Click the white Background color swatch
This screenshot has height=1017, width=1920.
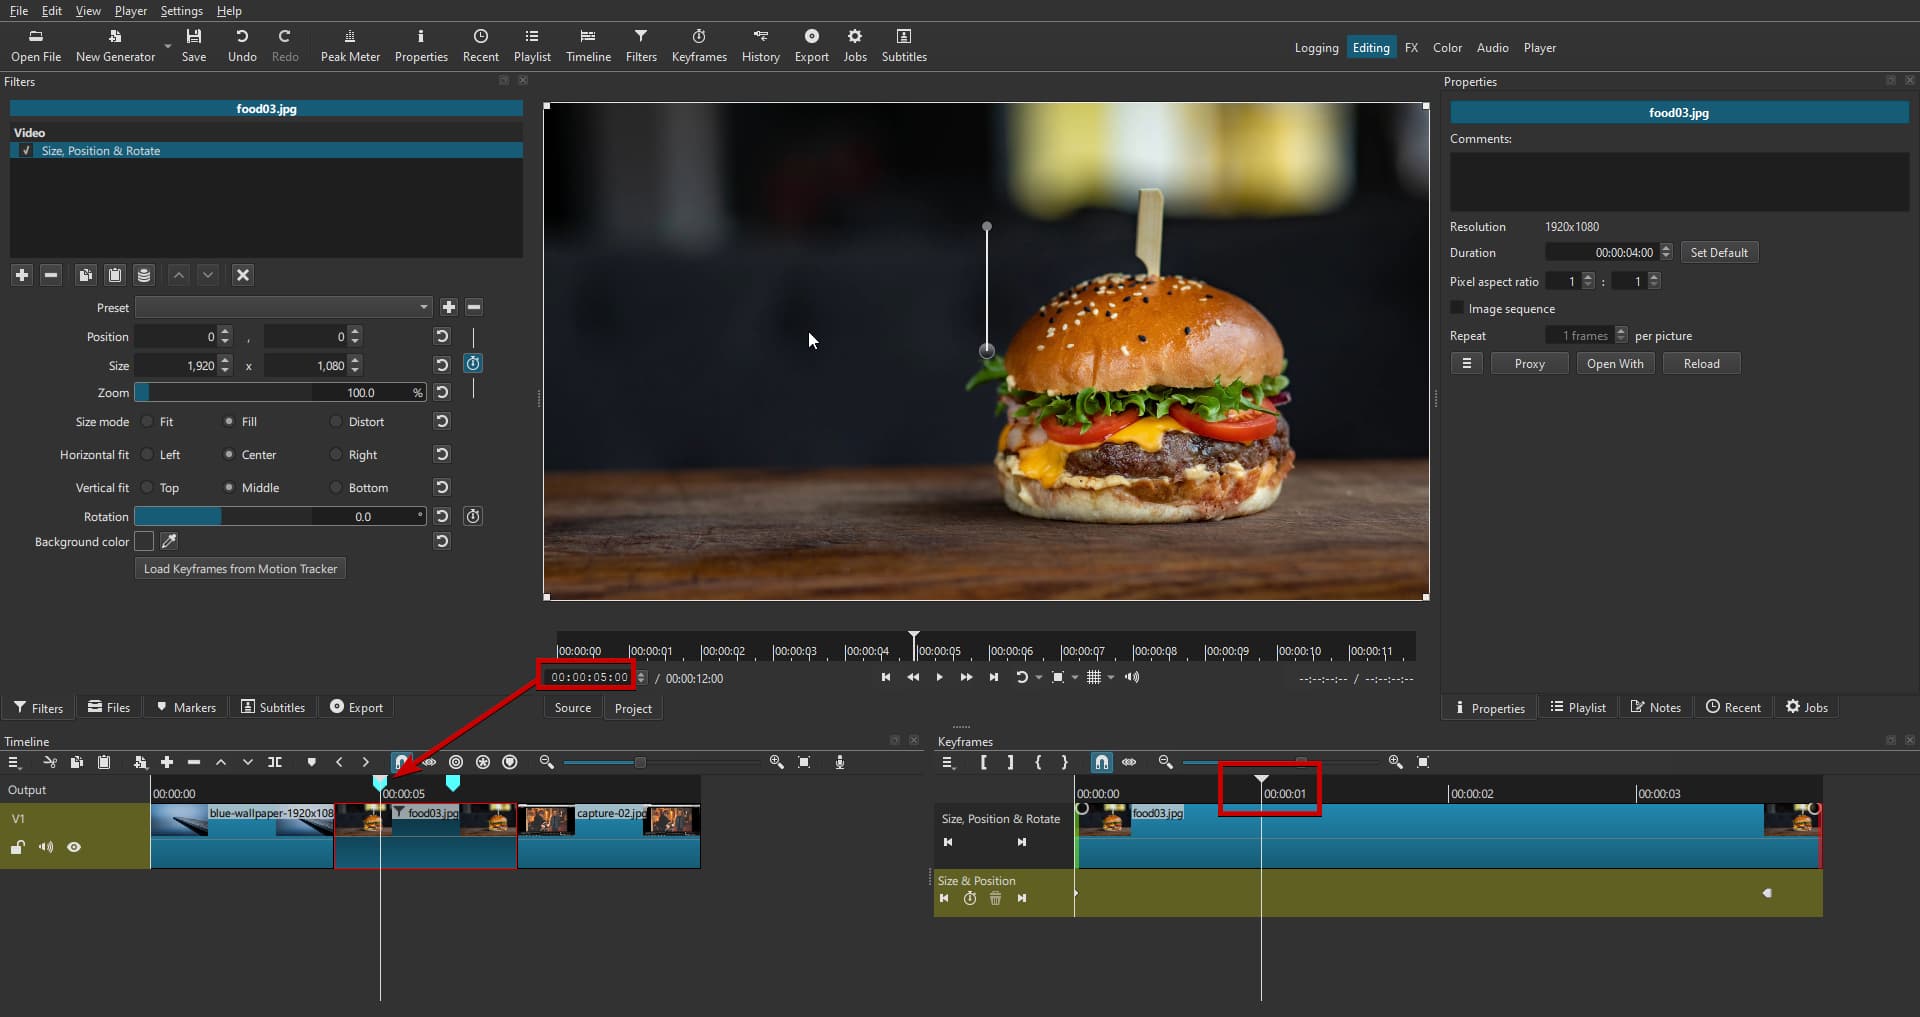click(144, 541)
